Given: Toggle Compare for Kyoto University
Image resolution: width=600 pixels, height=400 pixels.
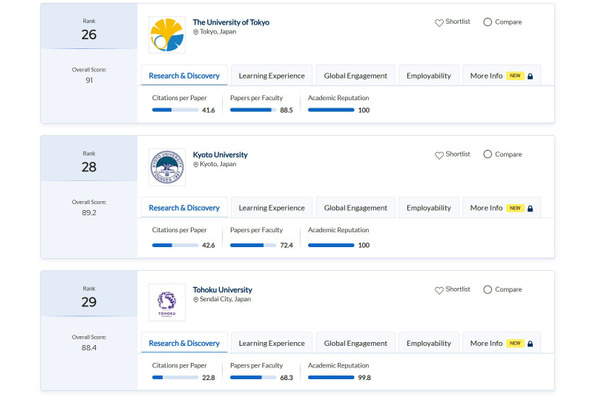Looking at the screenshot, I should click(x=488, y=155).
